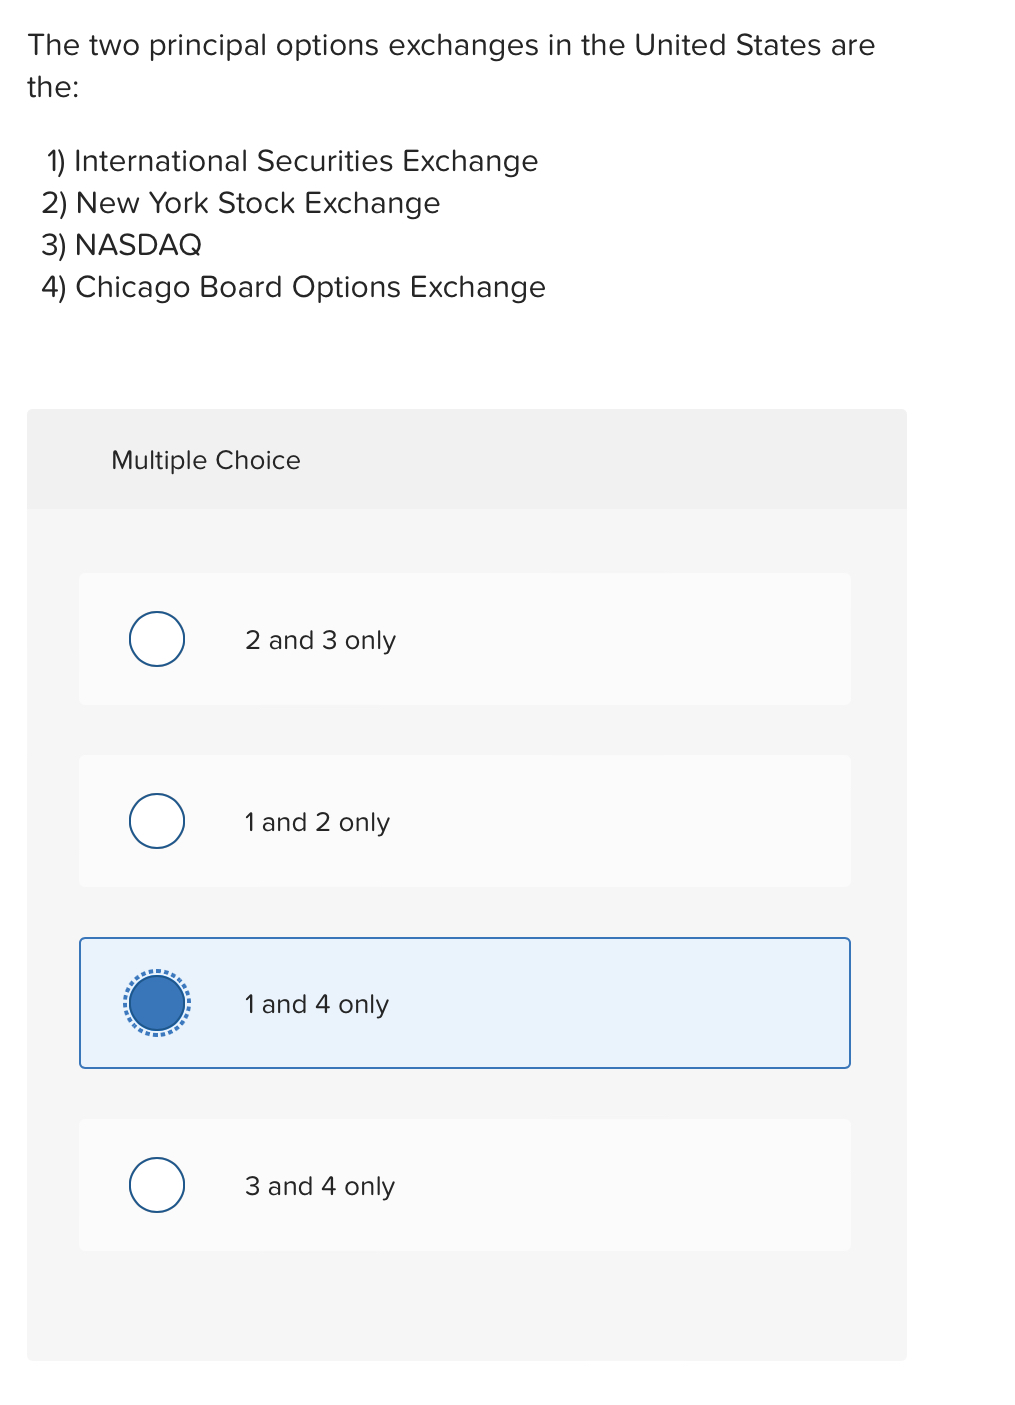Click the filled '1 and 4 only' radio button
1015x1405 pixels.
pyautogui.click(x=157, y=1003)
